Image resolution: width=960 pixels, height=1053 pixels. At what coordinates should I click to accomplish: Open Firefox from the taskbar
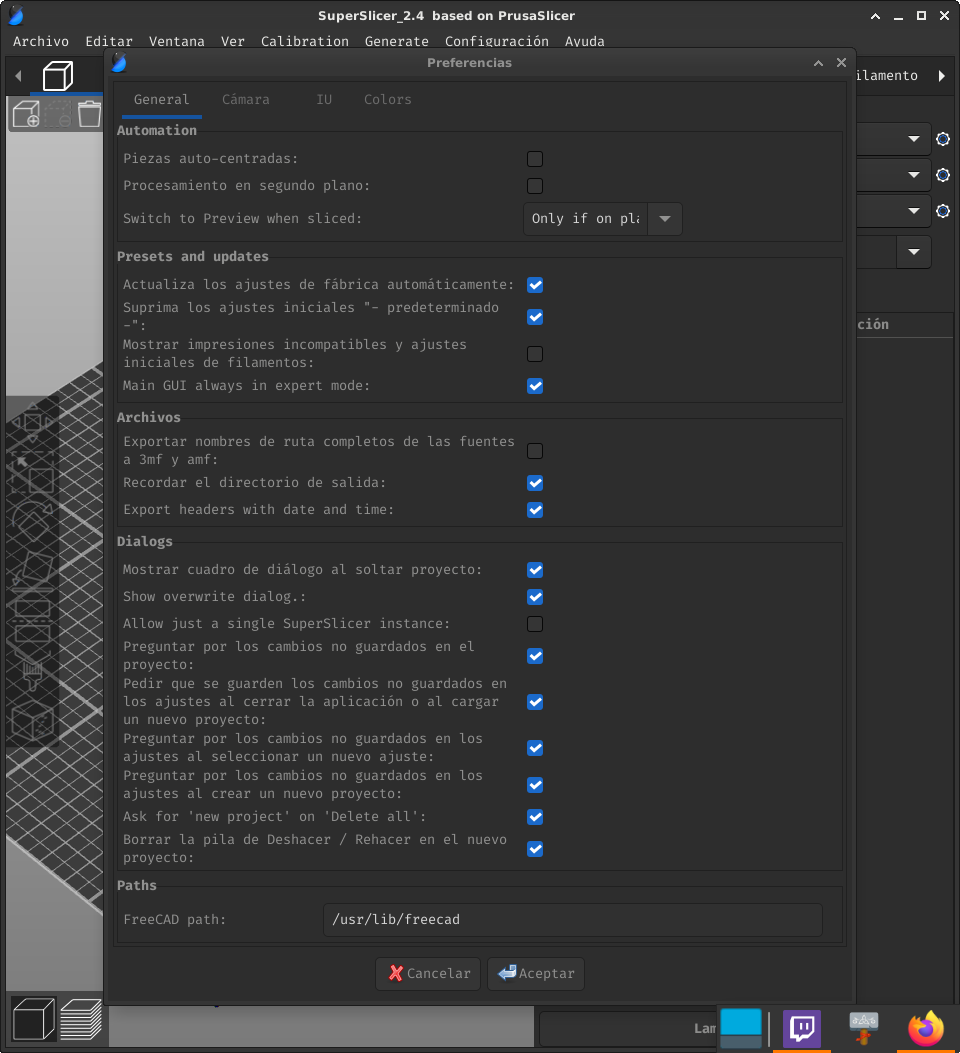[x=926, y=1028]
